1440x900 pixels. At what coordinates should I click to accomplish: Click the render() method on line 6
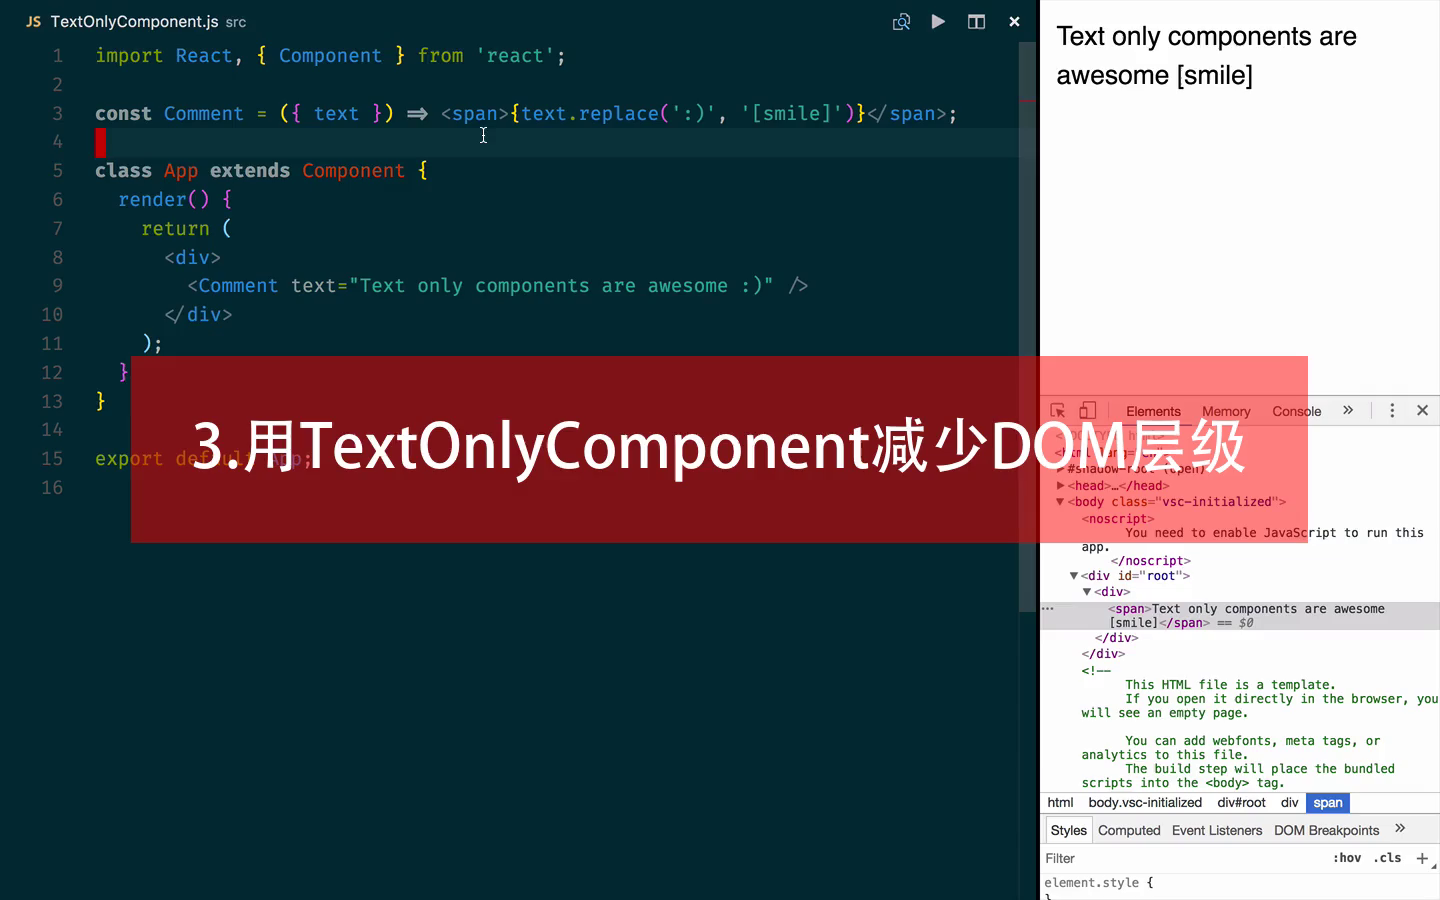164,199
